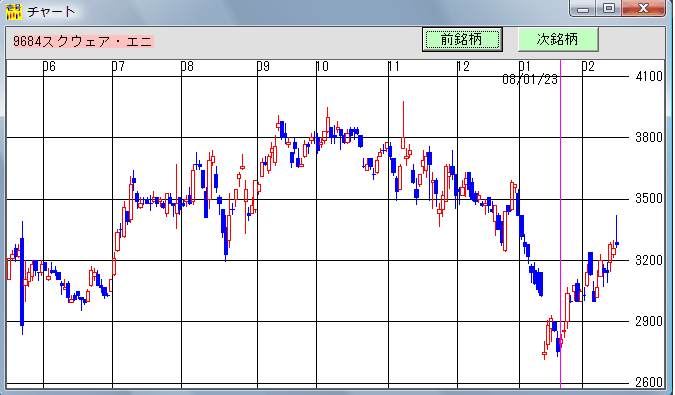Click the 09 month label on time axis

pos(263,66)
